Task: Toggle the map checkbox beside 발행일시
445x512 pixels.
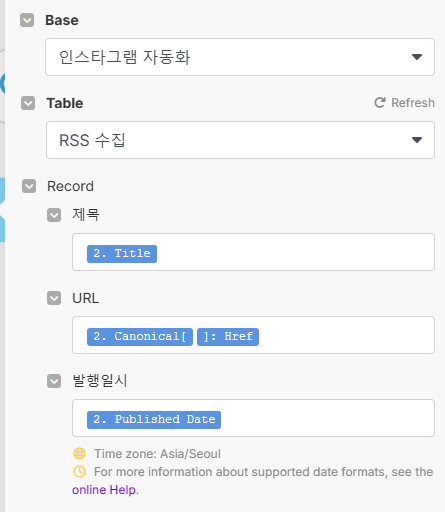Action: click(54, 381)
